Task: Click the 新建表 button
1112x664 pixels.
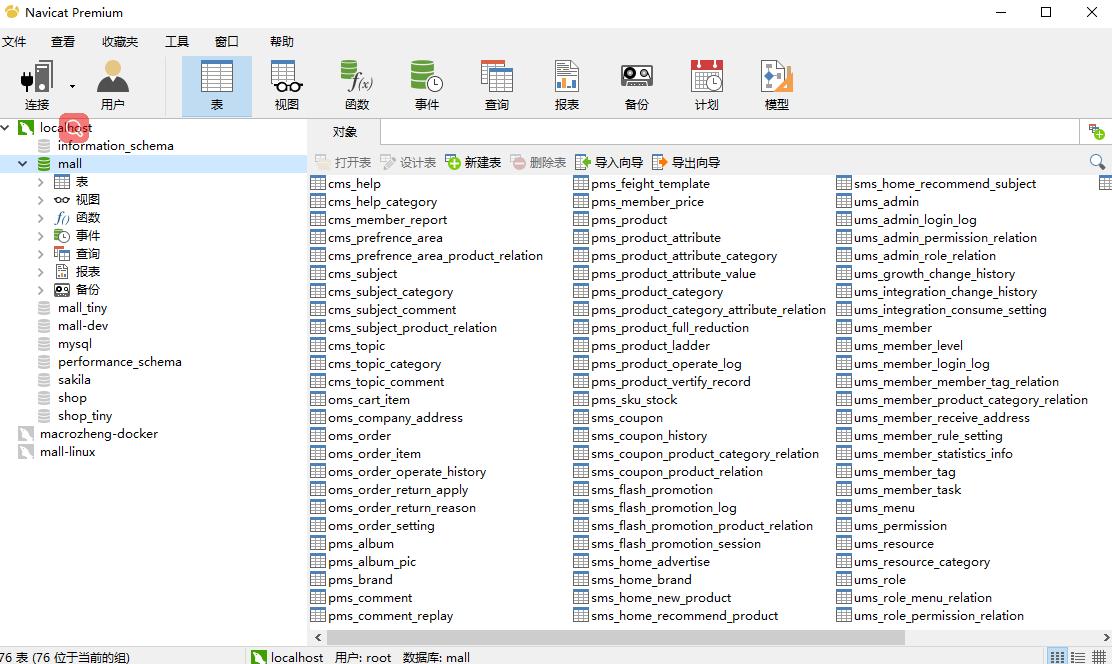Action: [x=473, y=162]
